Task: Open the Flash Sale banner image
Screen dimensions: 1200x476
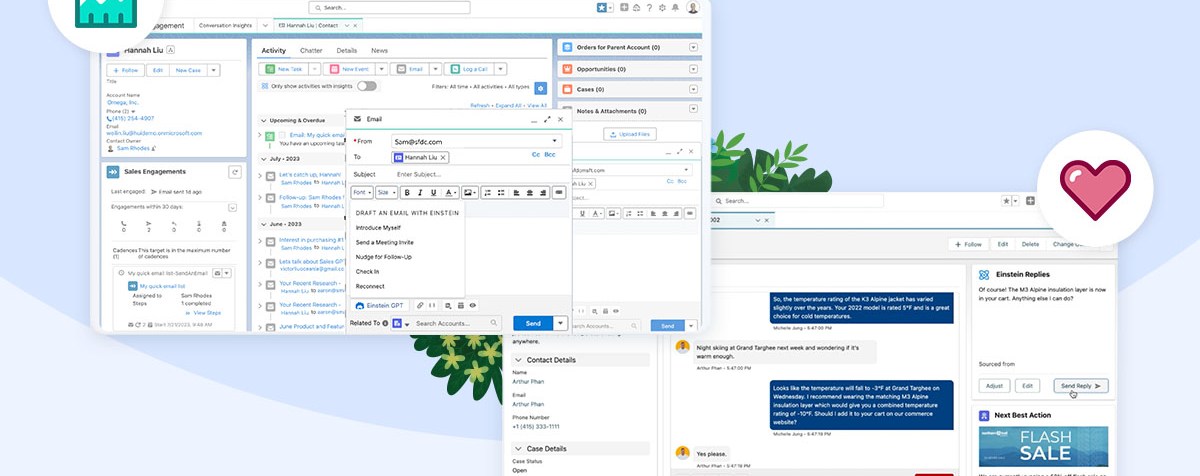Action: [1043, 448]
